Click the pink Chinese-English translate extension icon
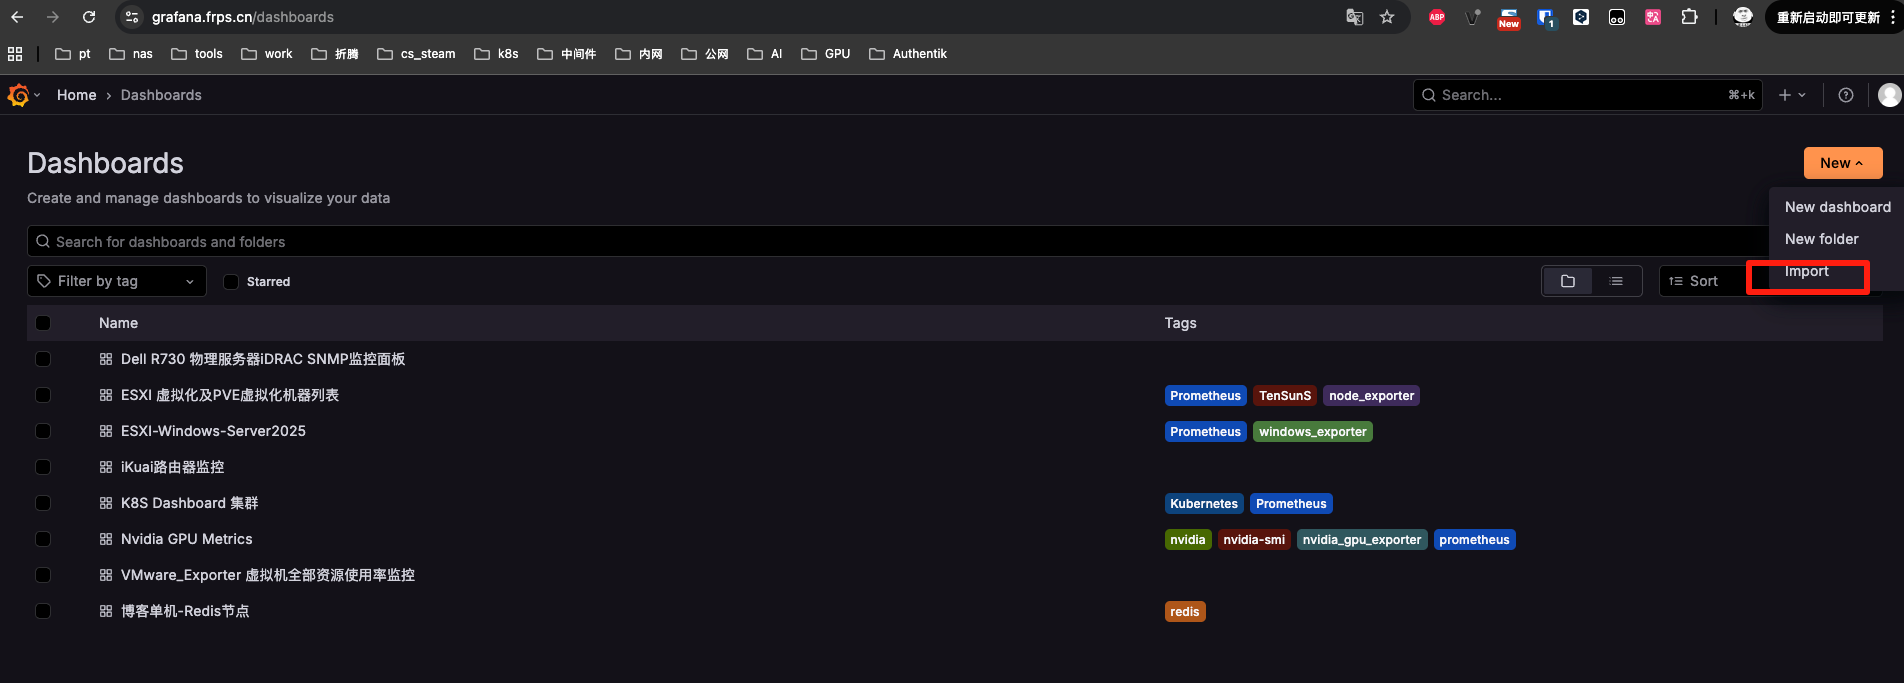Image resolution: width=1904 pixels, height=683 pixels. pos(1653,17)
